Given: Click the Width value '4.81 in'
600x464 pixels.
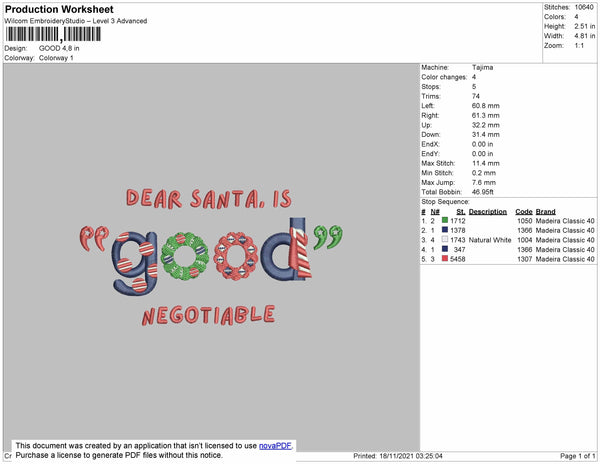Looking at the screenshot, I should coord(585,36).
